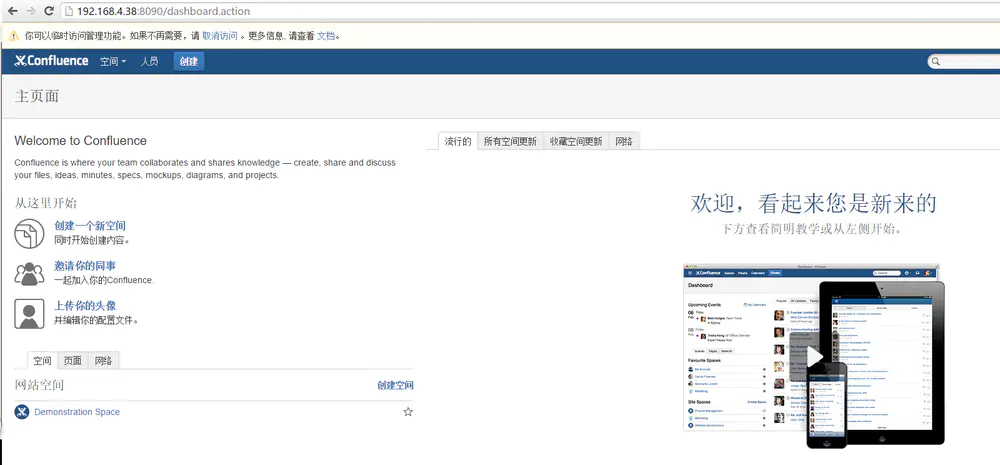1000x465 pixels.
Task: Click the Confluence logo
Action: point(51,61)
